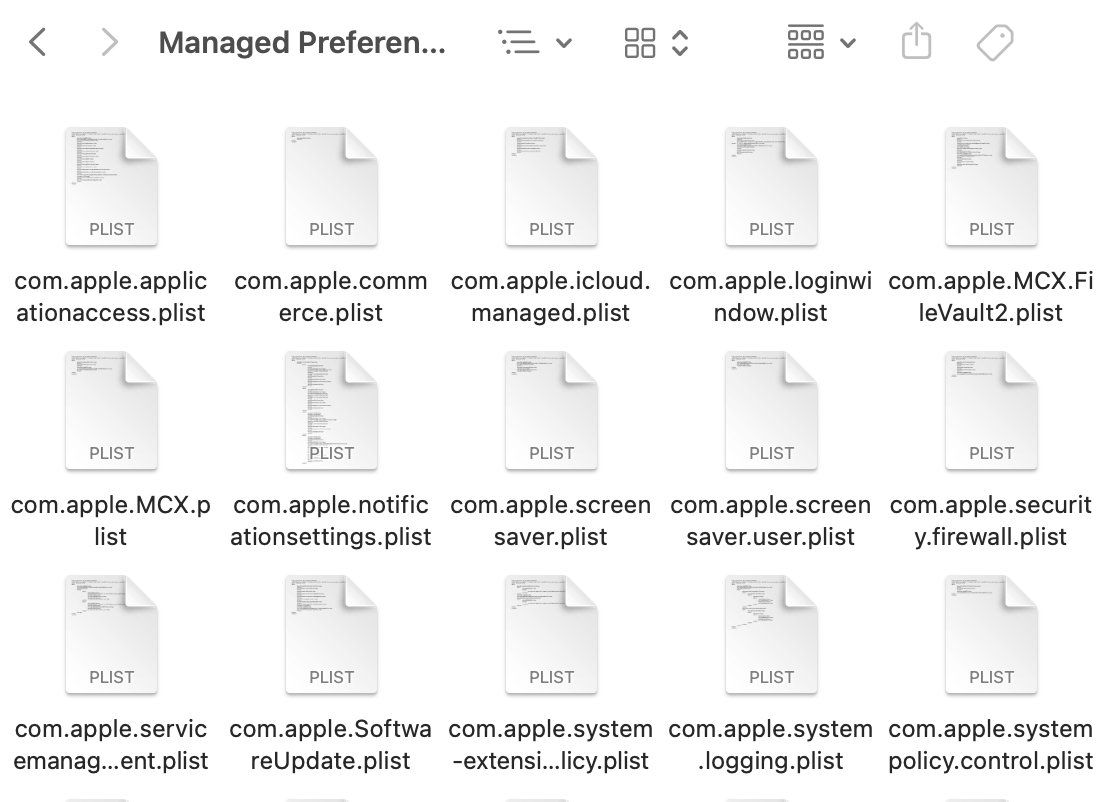1118x802 pixels.
Task: Select the com.apple.applicationaccess.plist file icon
Action: pyautogui.click(x=111, y=187)
